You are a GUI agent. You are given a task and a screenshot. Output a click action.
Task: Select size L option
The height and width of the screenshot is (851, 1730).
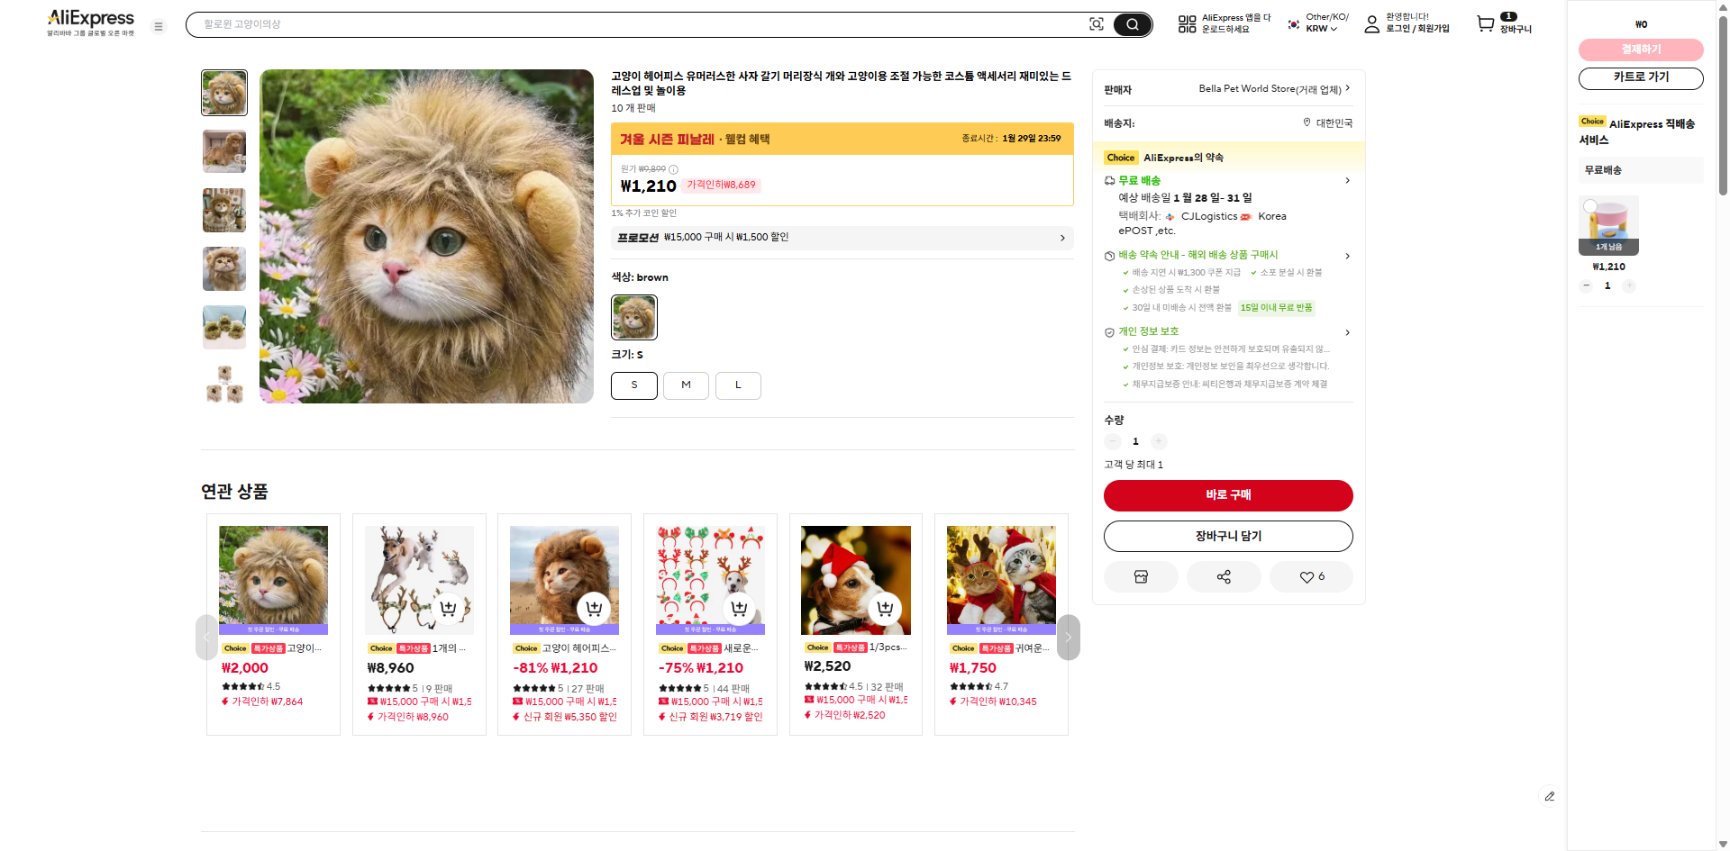coord(738,385)
